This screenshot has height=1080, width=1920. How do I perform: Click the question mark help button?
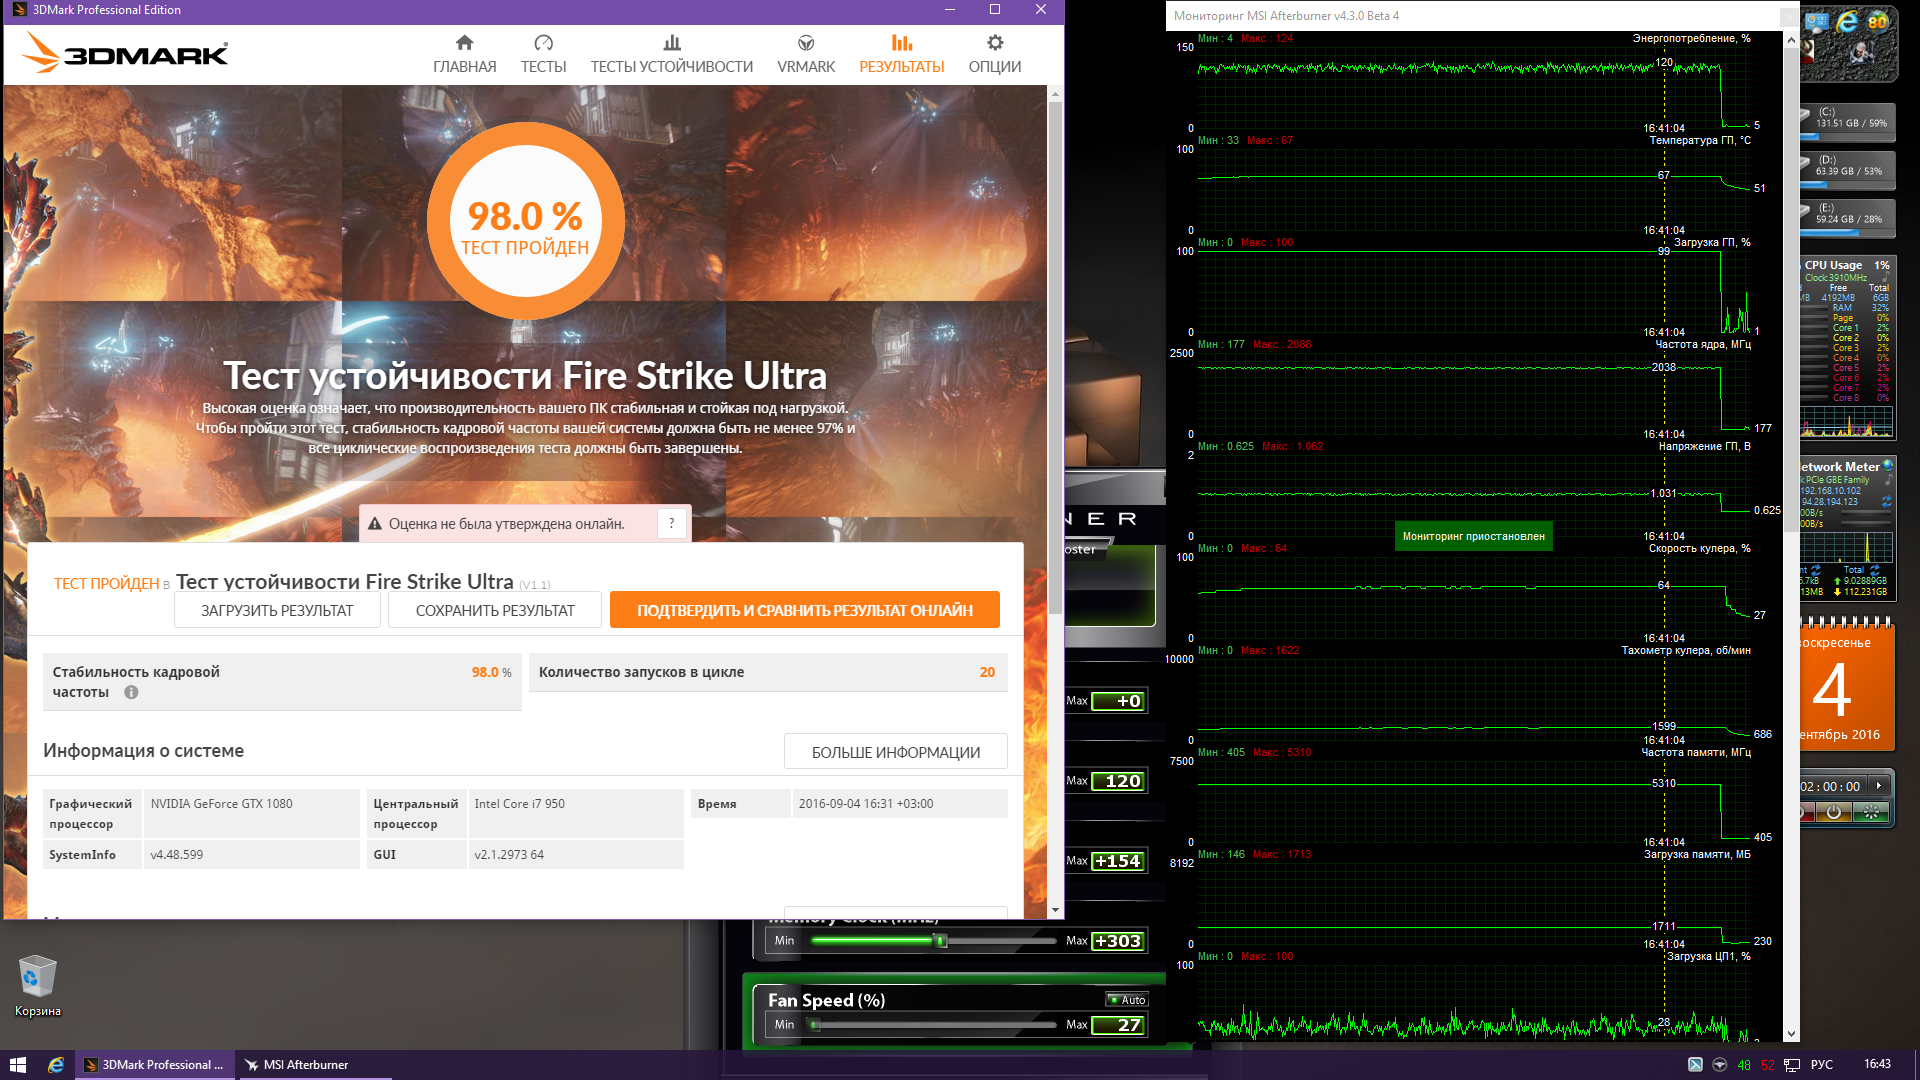[672, 523]
